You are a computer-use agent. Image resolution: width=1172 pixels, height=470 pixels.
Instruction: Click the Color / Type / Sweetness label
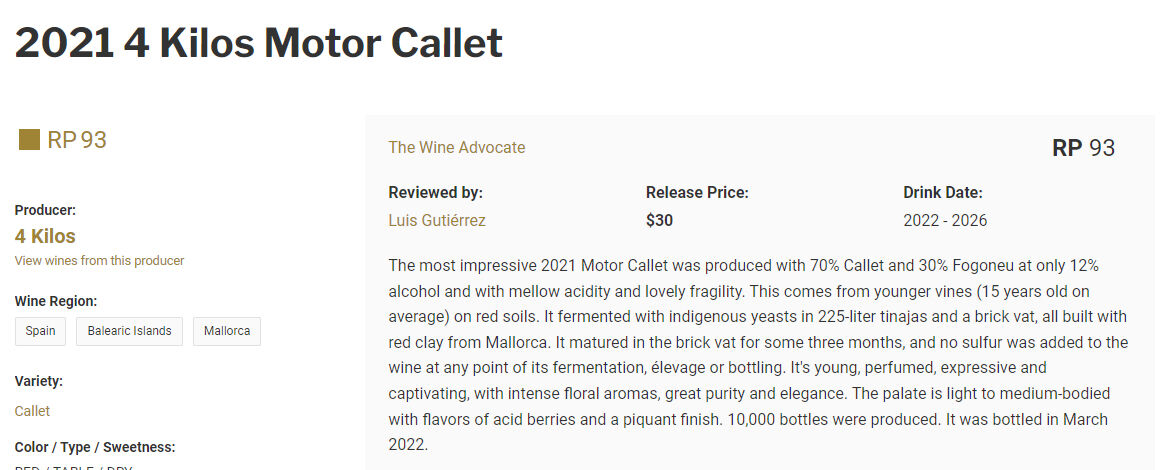[95, 447]
